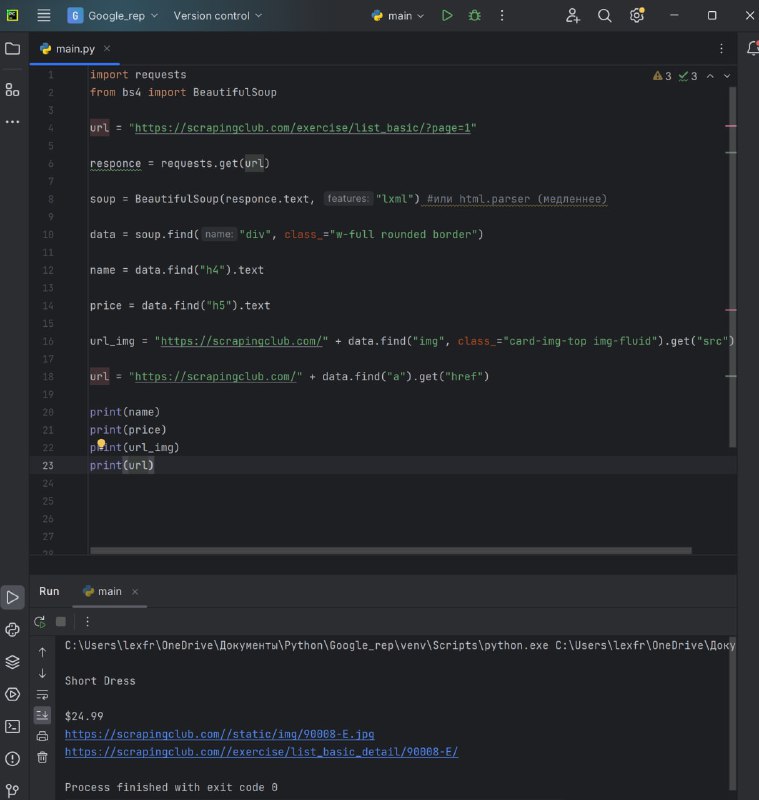Open Code With Me add-user icon
The height and width of the screenshot is (800, 759).
click(x=573, y=16)
